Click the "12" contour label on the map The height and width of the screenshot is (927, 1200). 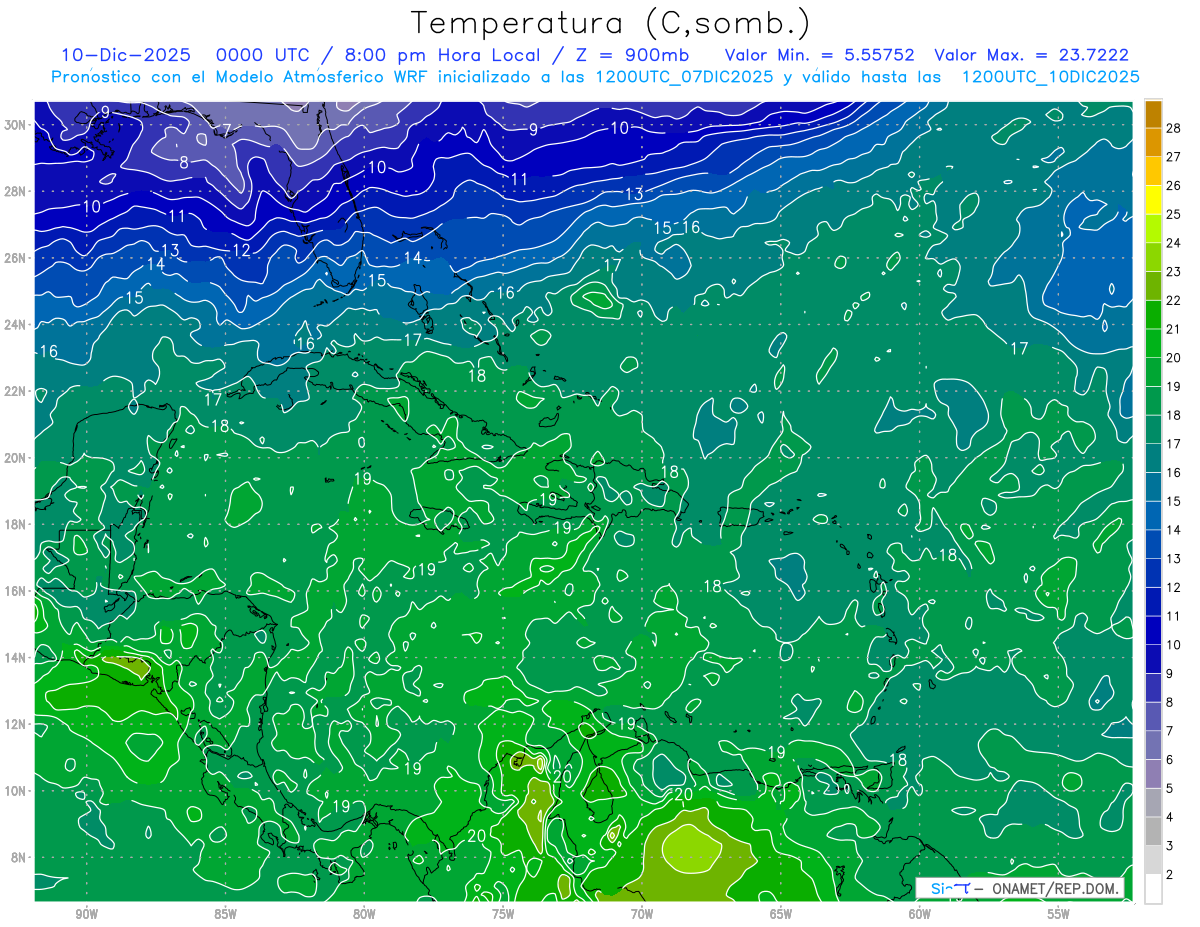[242, 250]
